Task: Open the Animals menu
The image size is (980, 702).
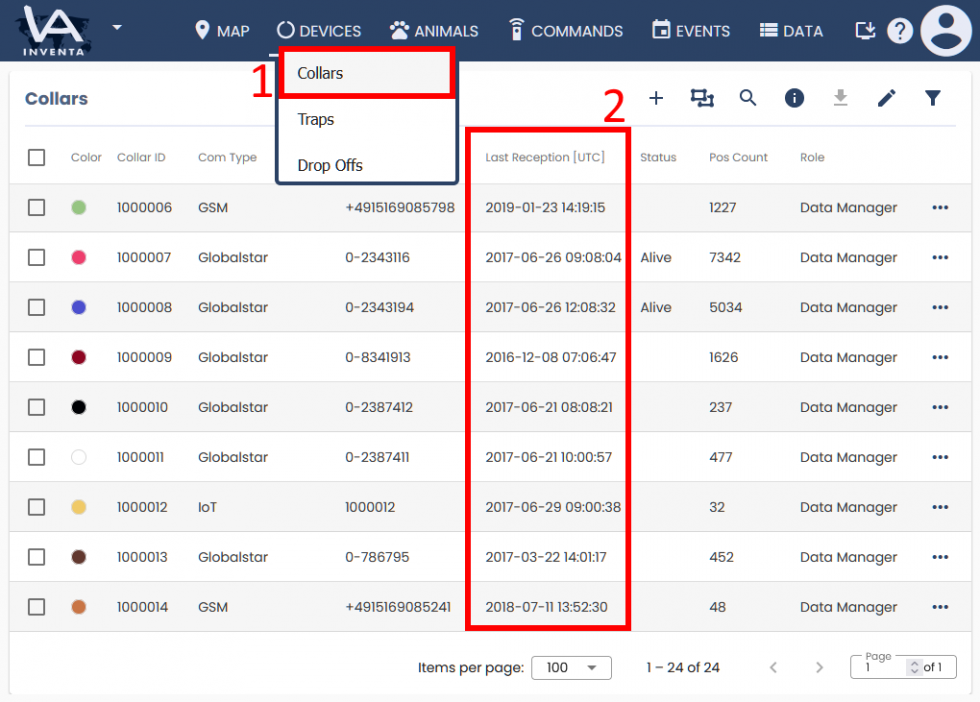Action: 434,31
